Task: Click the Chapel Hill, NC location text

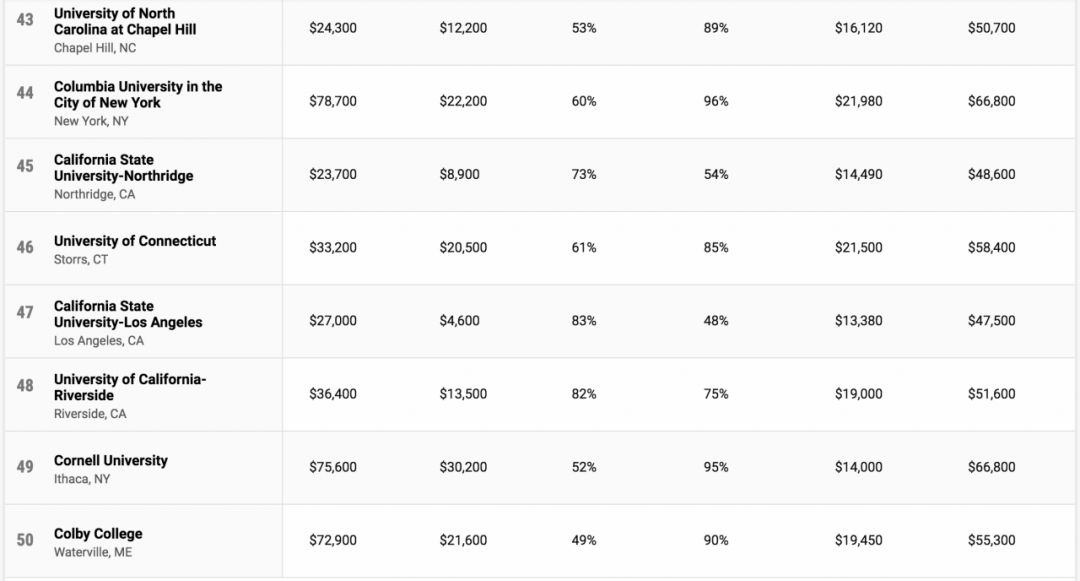Action: [x=95, y=48]
